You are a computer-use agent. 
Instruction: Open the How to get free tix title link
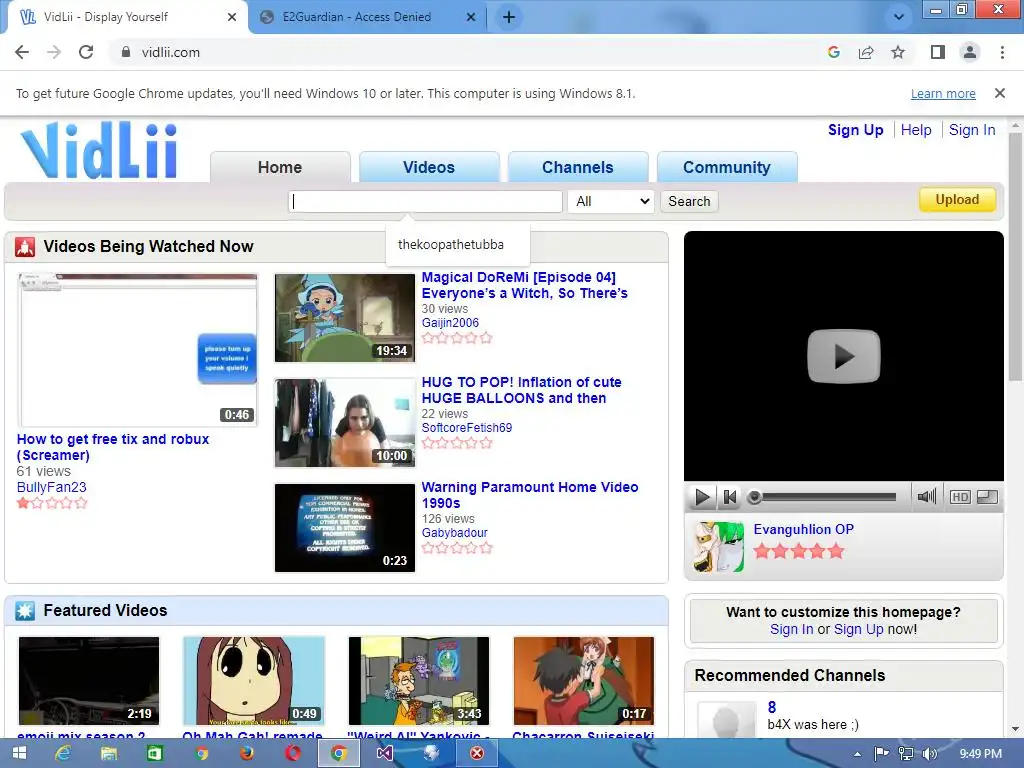pyautogui.click(x=113, y=447)
